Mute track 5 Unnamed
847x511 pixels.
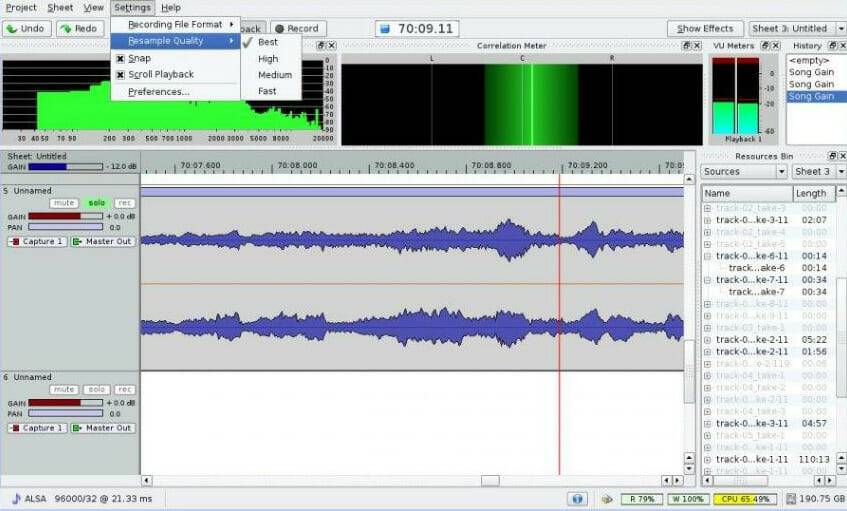tap(65, 203)
